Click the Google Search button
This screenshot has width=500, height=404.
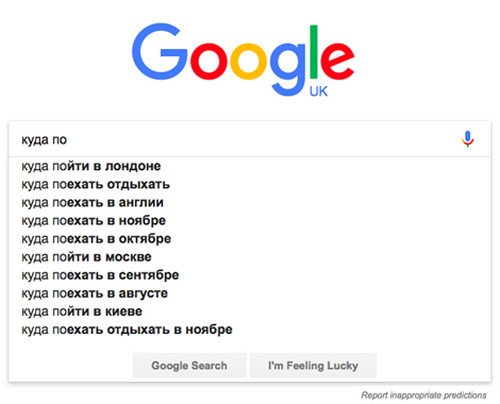point(189,365)
